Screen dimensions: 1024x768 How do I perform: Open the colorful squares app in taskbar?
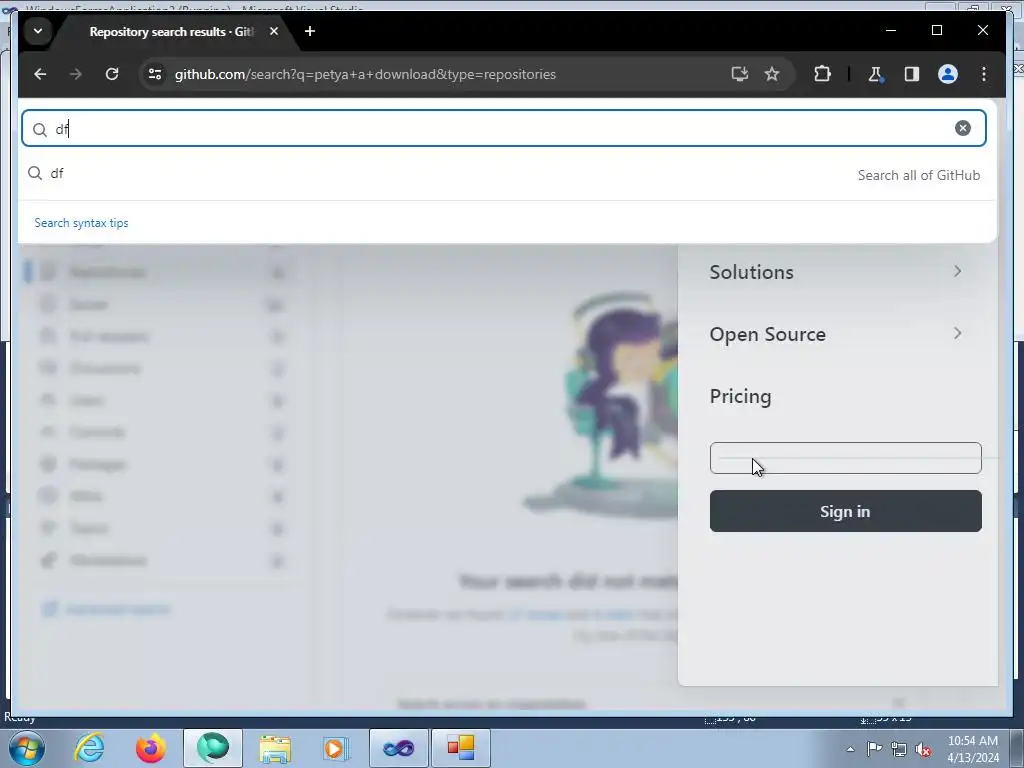pyautogui.click(x=460, y=748)
